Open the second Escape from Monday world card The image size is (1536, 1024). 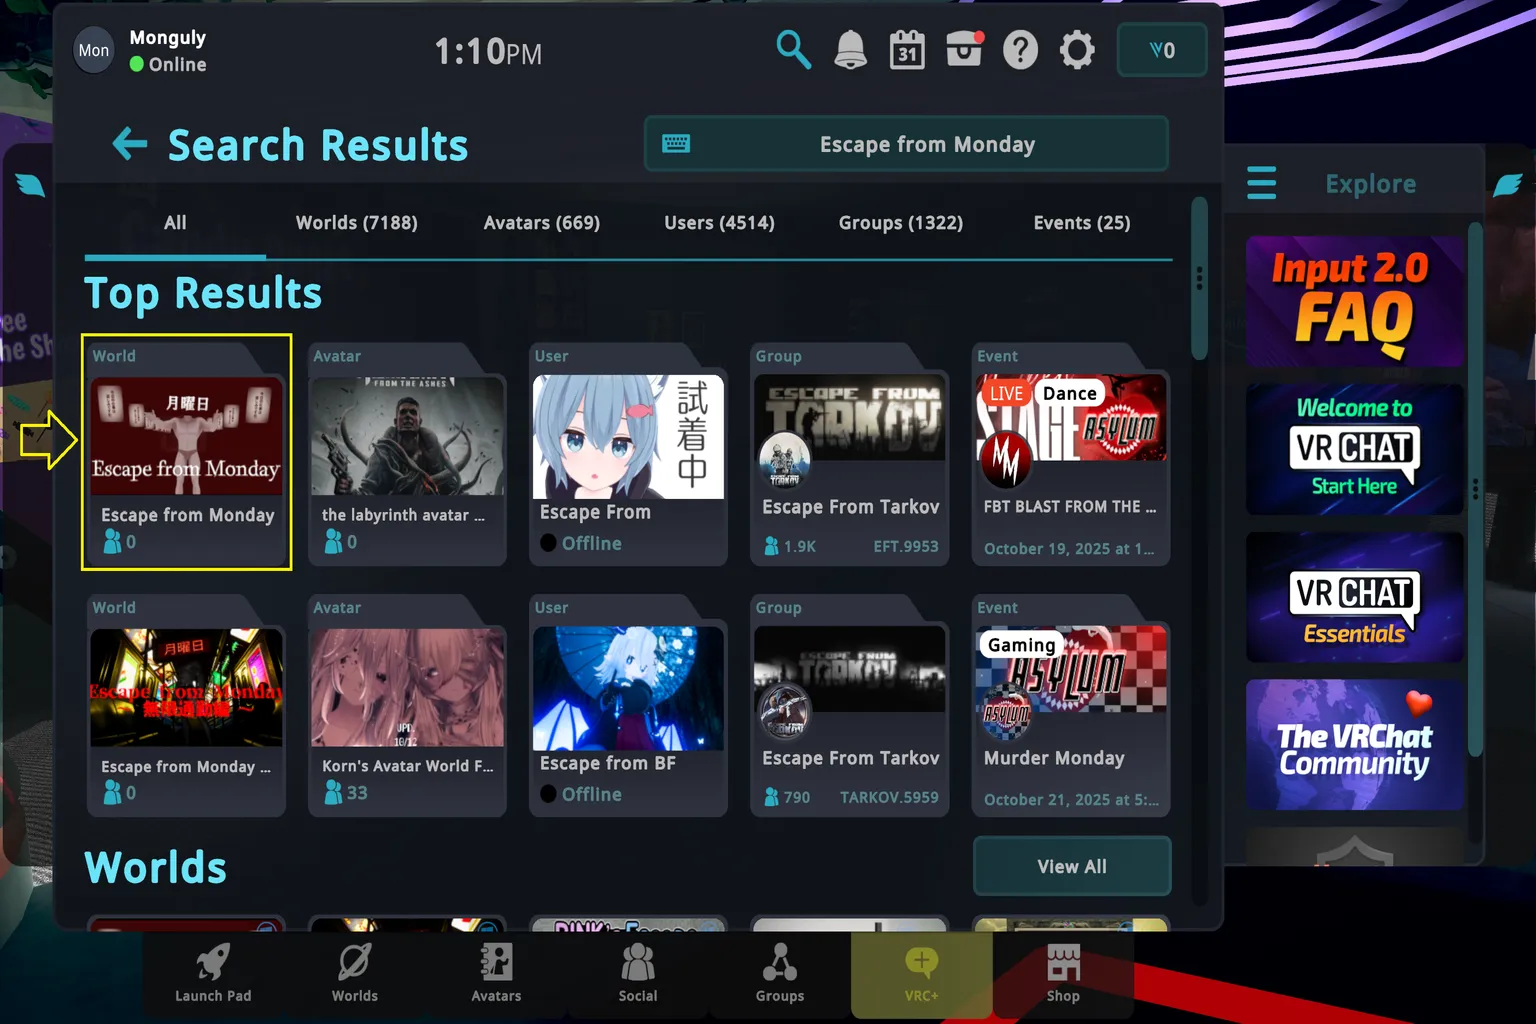187,705
